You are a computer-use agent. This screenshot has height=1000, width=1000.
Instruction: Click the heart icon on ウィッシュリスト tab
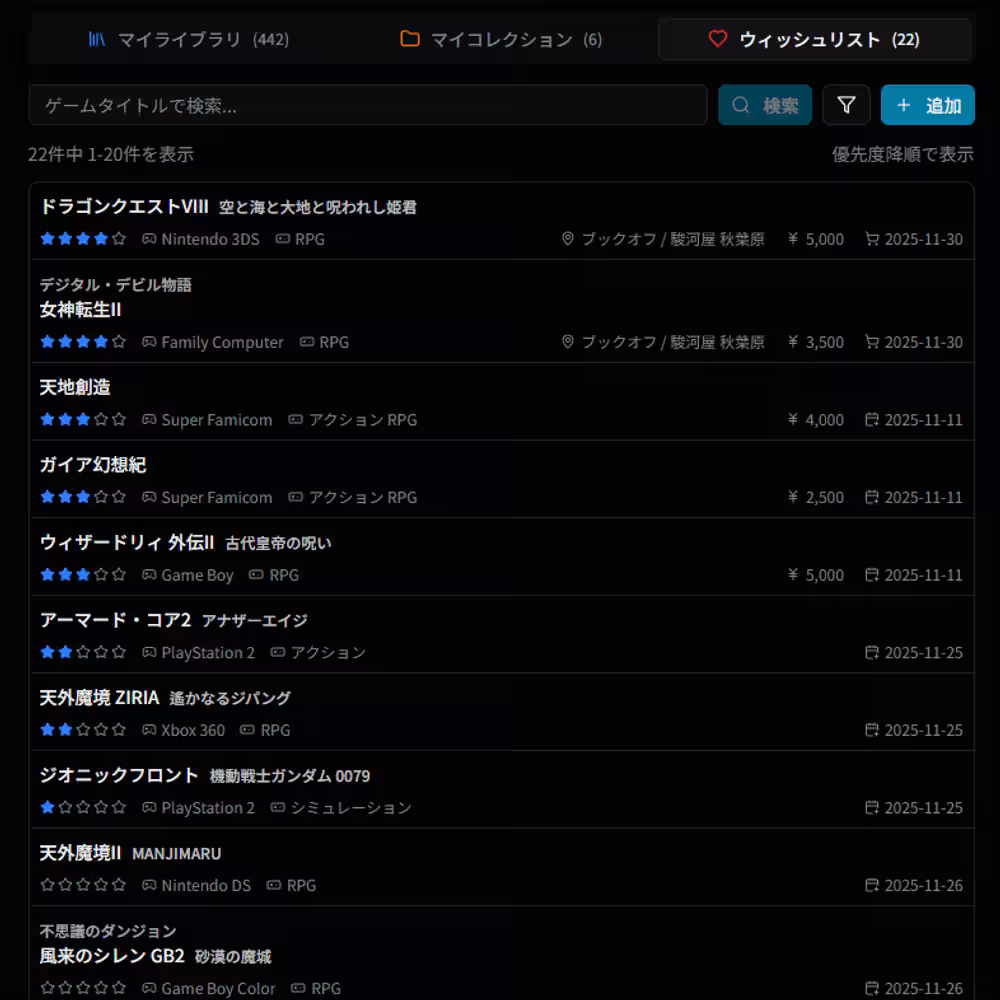tap(717, 41)
